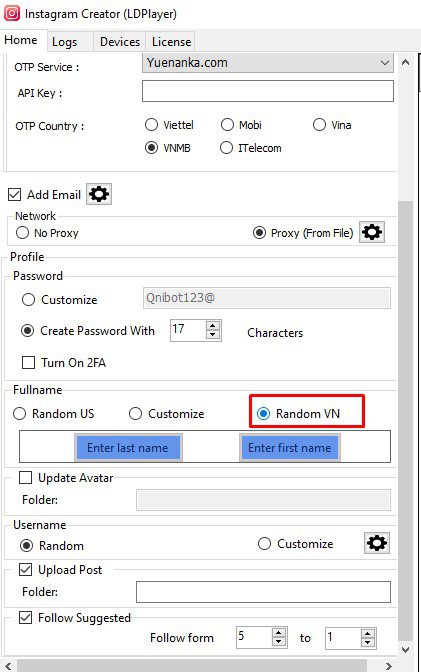The height and width of the screenshot is (672, 421).
Task: Click the API Key input field
Action: (x=268, y=91)
